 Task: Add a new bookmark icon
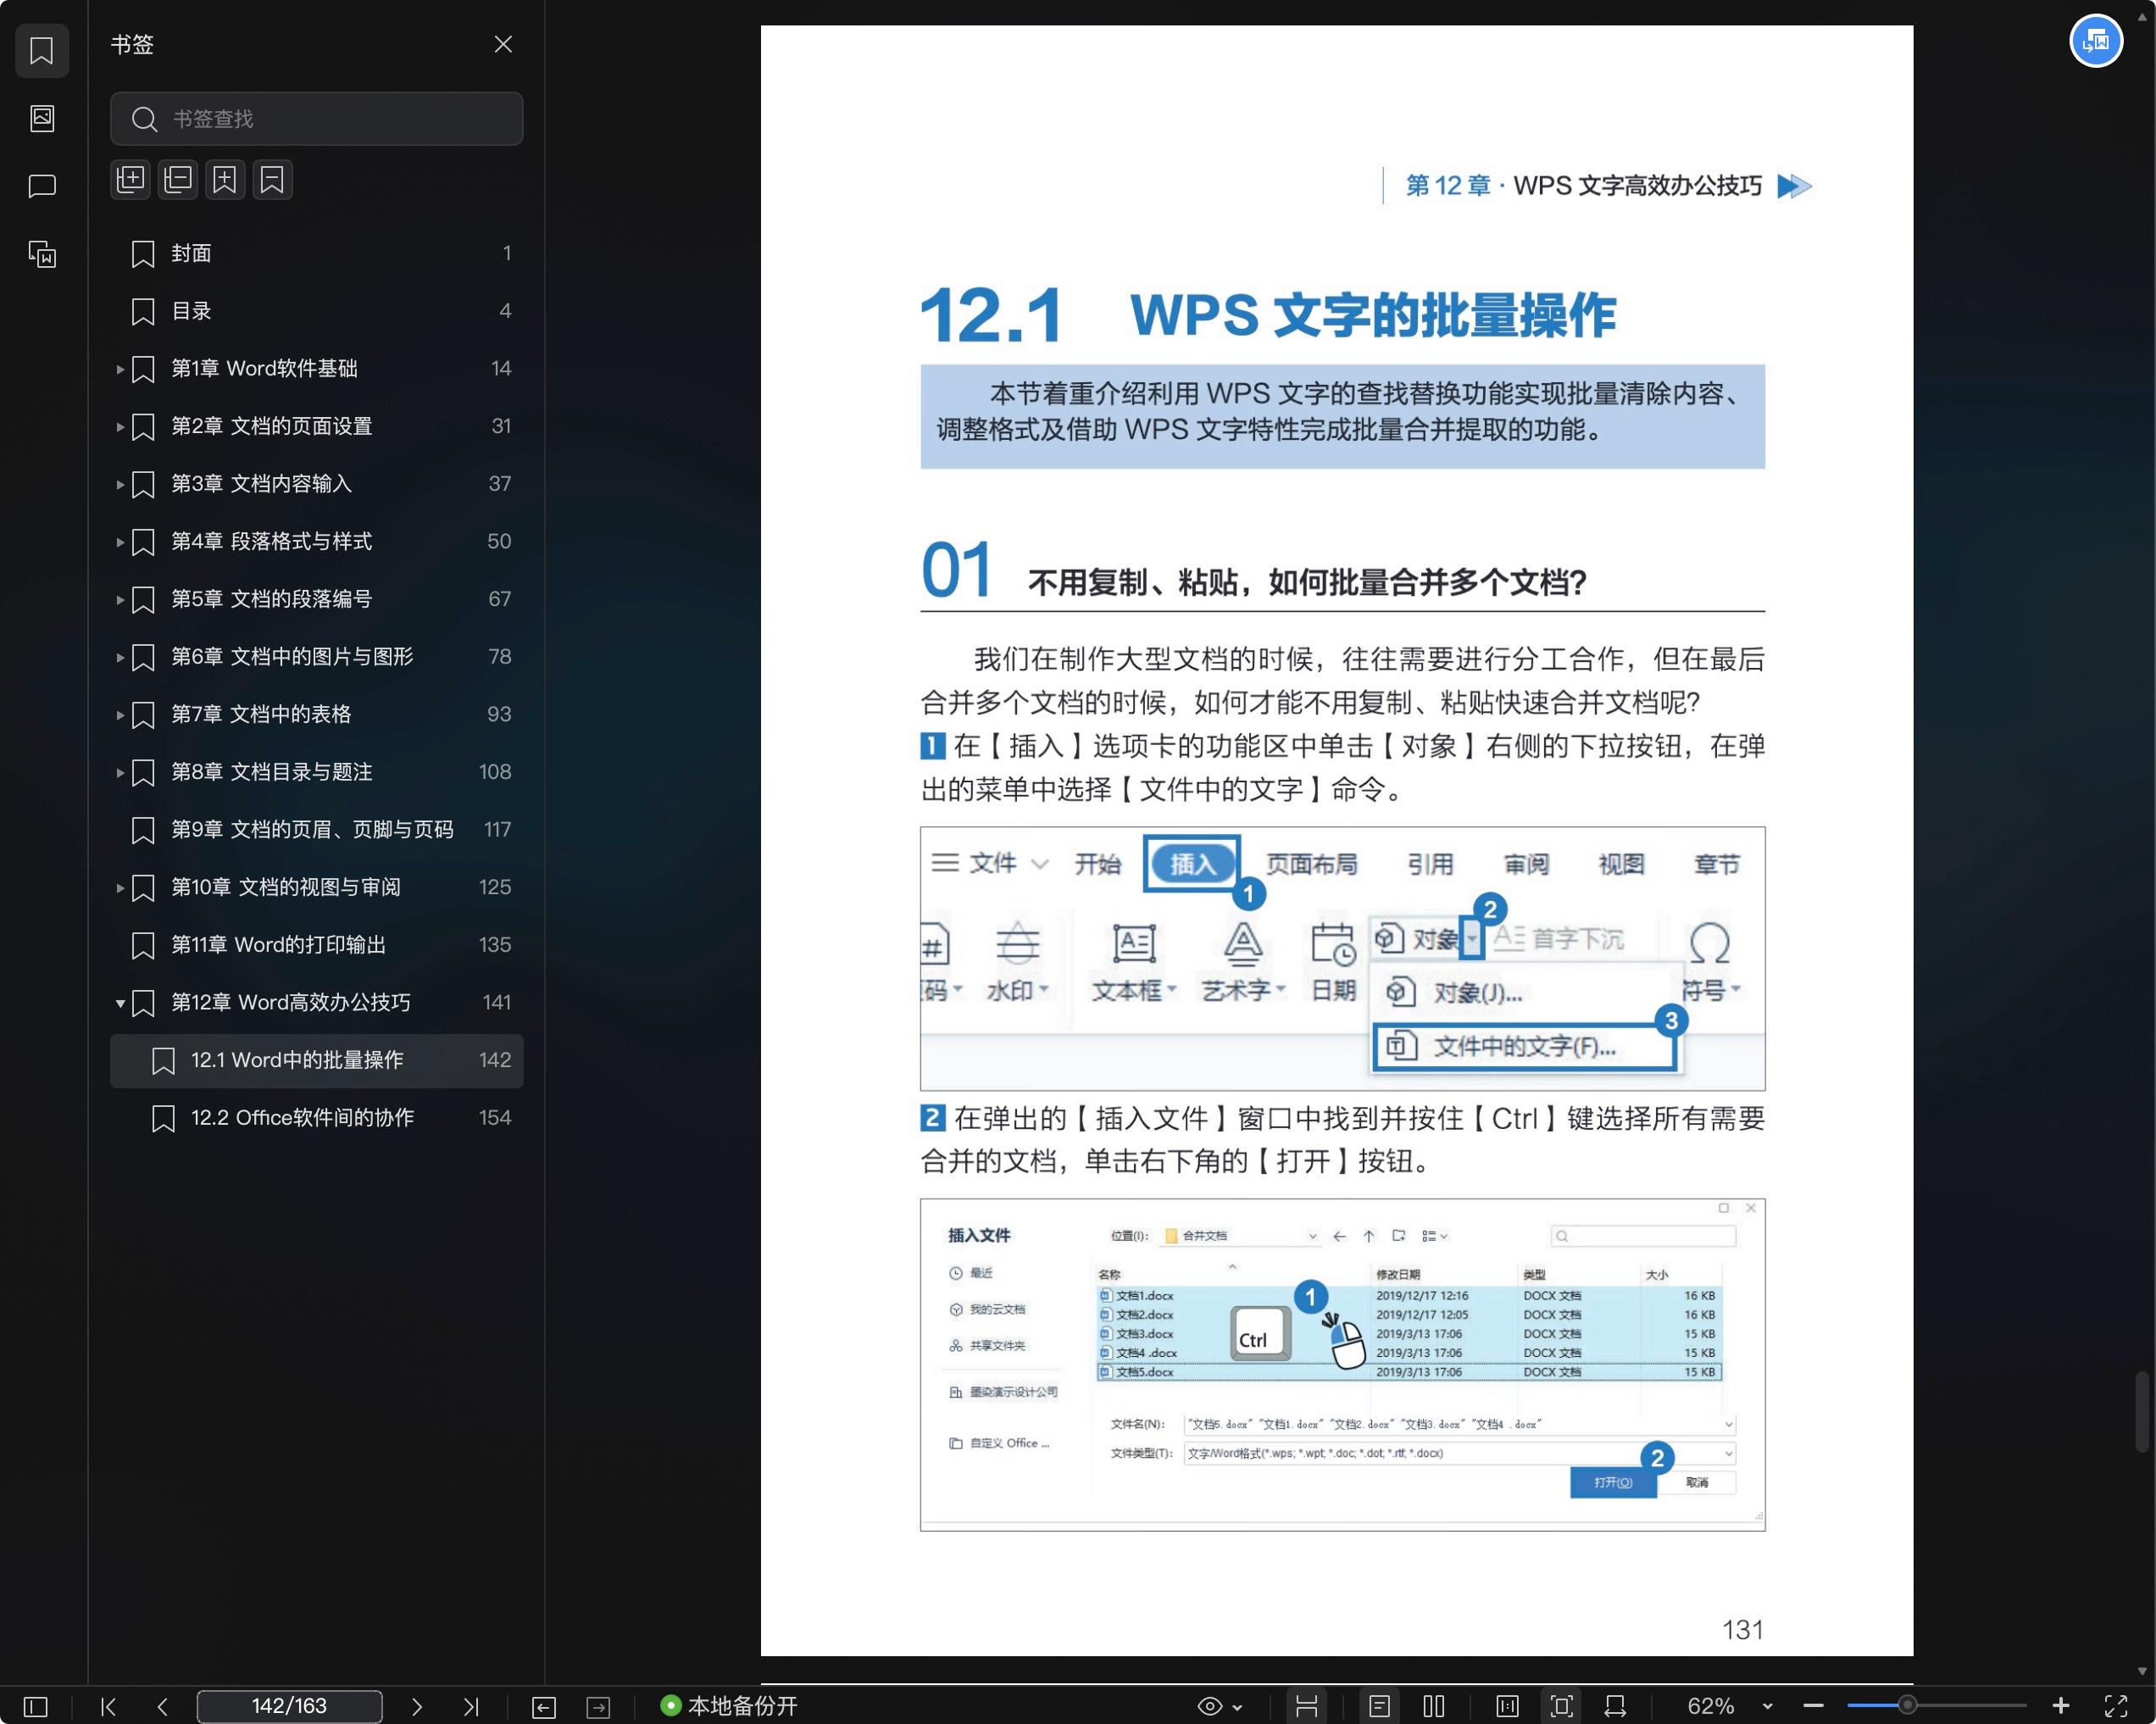coord(225,180)
